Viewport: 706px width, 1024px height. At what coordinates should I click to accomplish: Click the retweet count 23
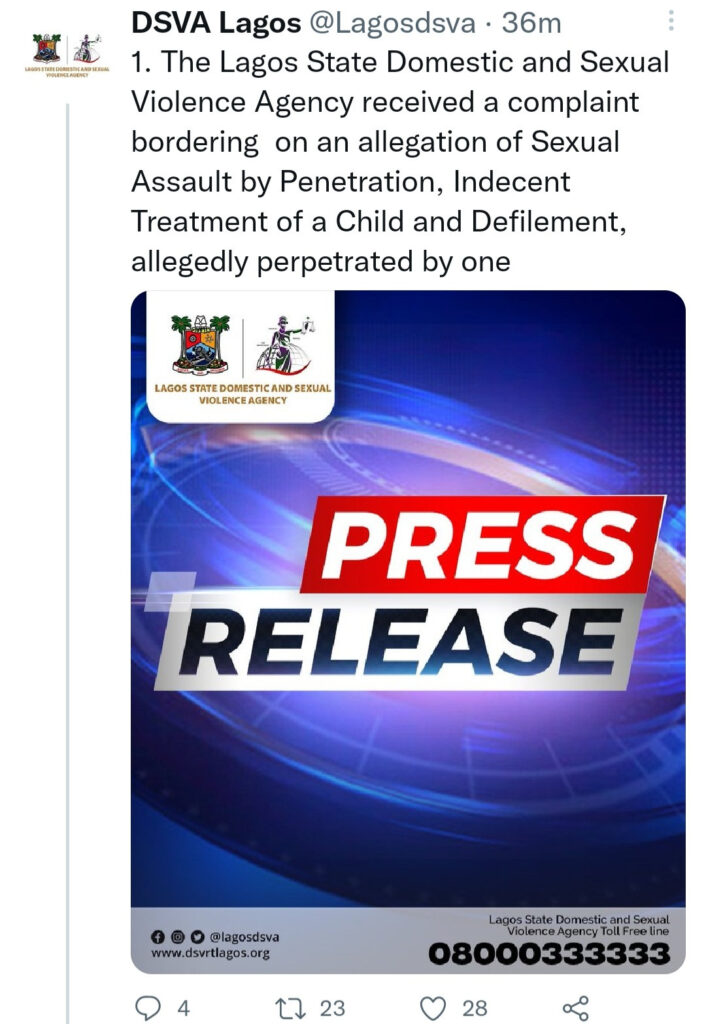click(332, 1008)
